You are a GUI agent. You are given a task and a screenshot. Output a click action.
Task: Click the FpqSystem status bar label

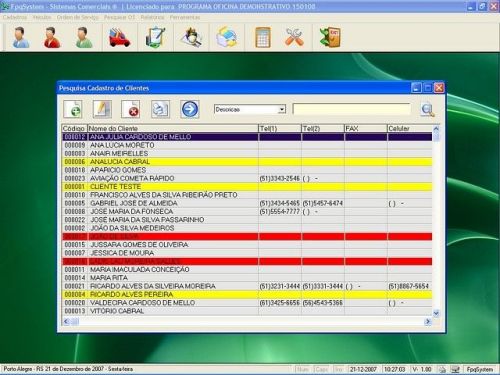pyautogui.click(x=480, y=369)
